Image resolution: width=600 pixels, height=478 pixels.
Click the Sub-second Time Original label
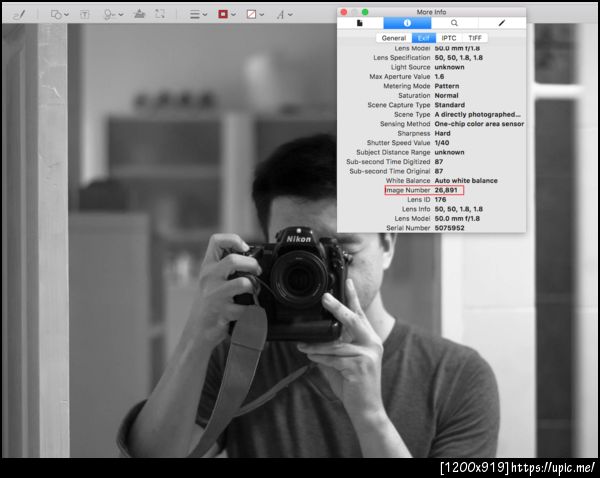[x=390, y=171]
